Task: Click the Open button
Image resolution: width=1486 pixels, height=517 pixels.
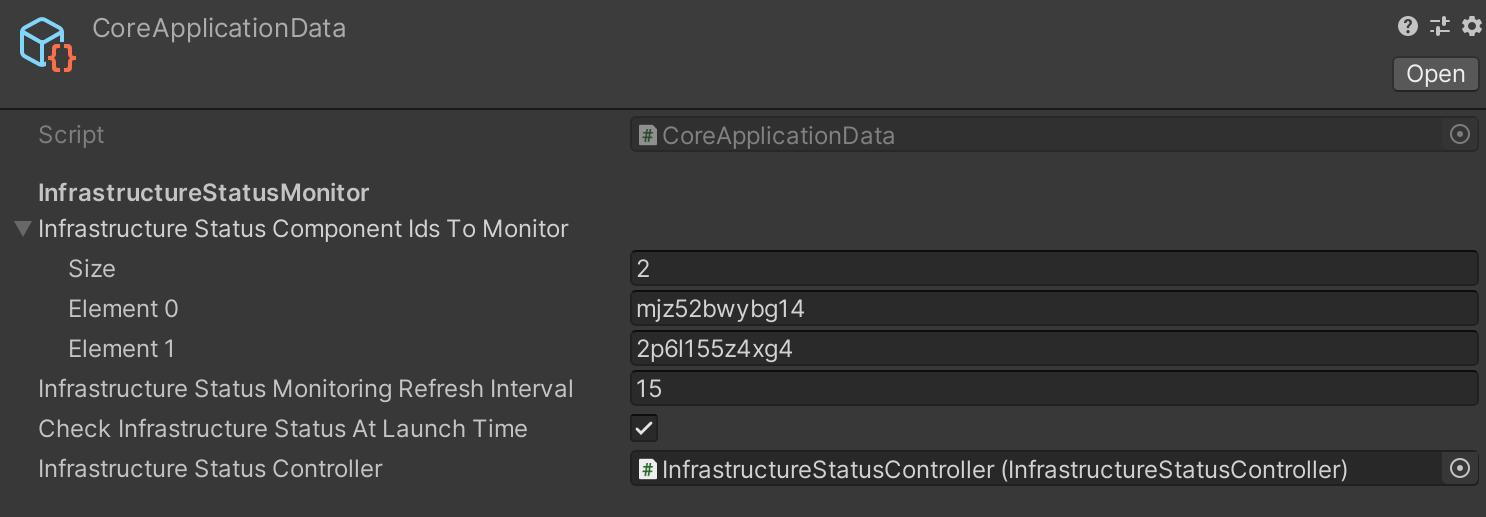Action: (1435, 74)
